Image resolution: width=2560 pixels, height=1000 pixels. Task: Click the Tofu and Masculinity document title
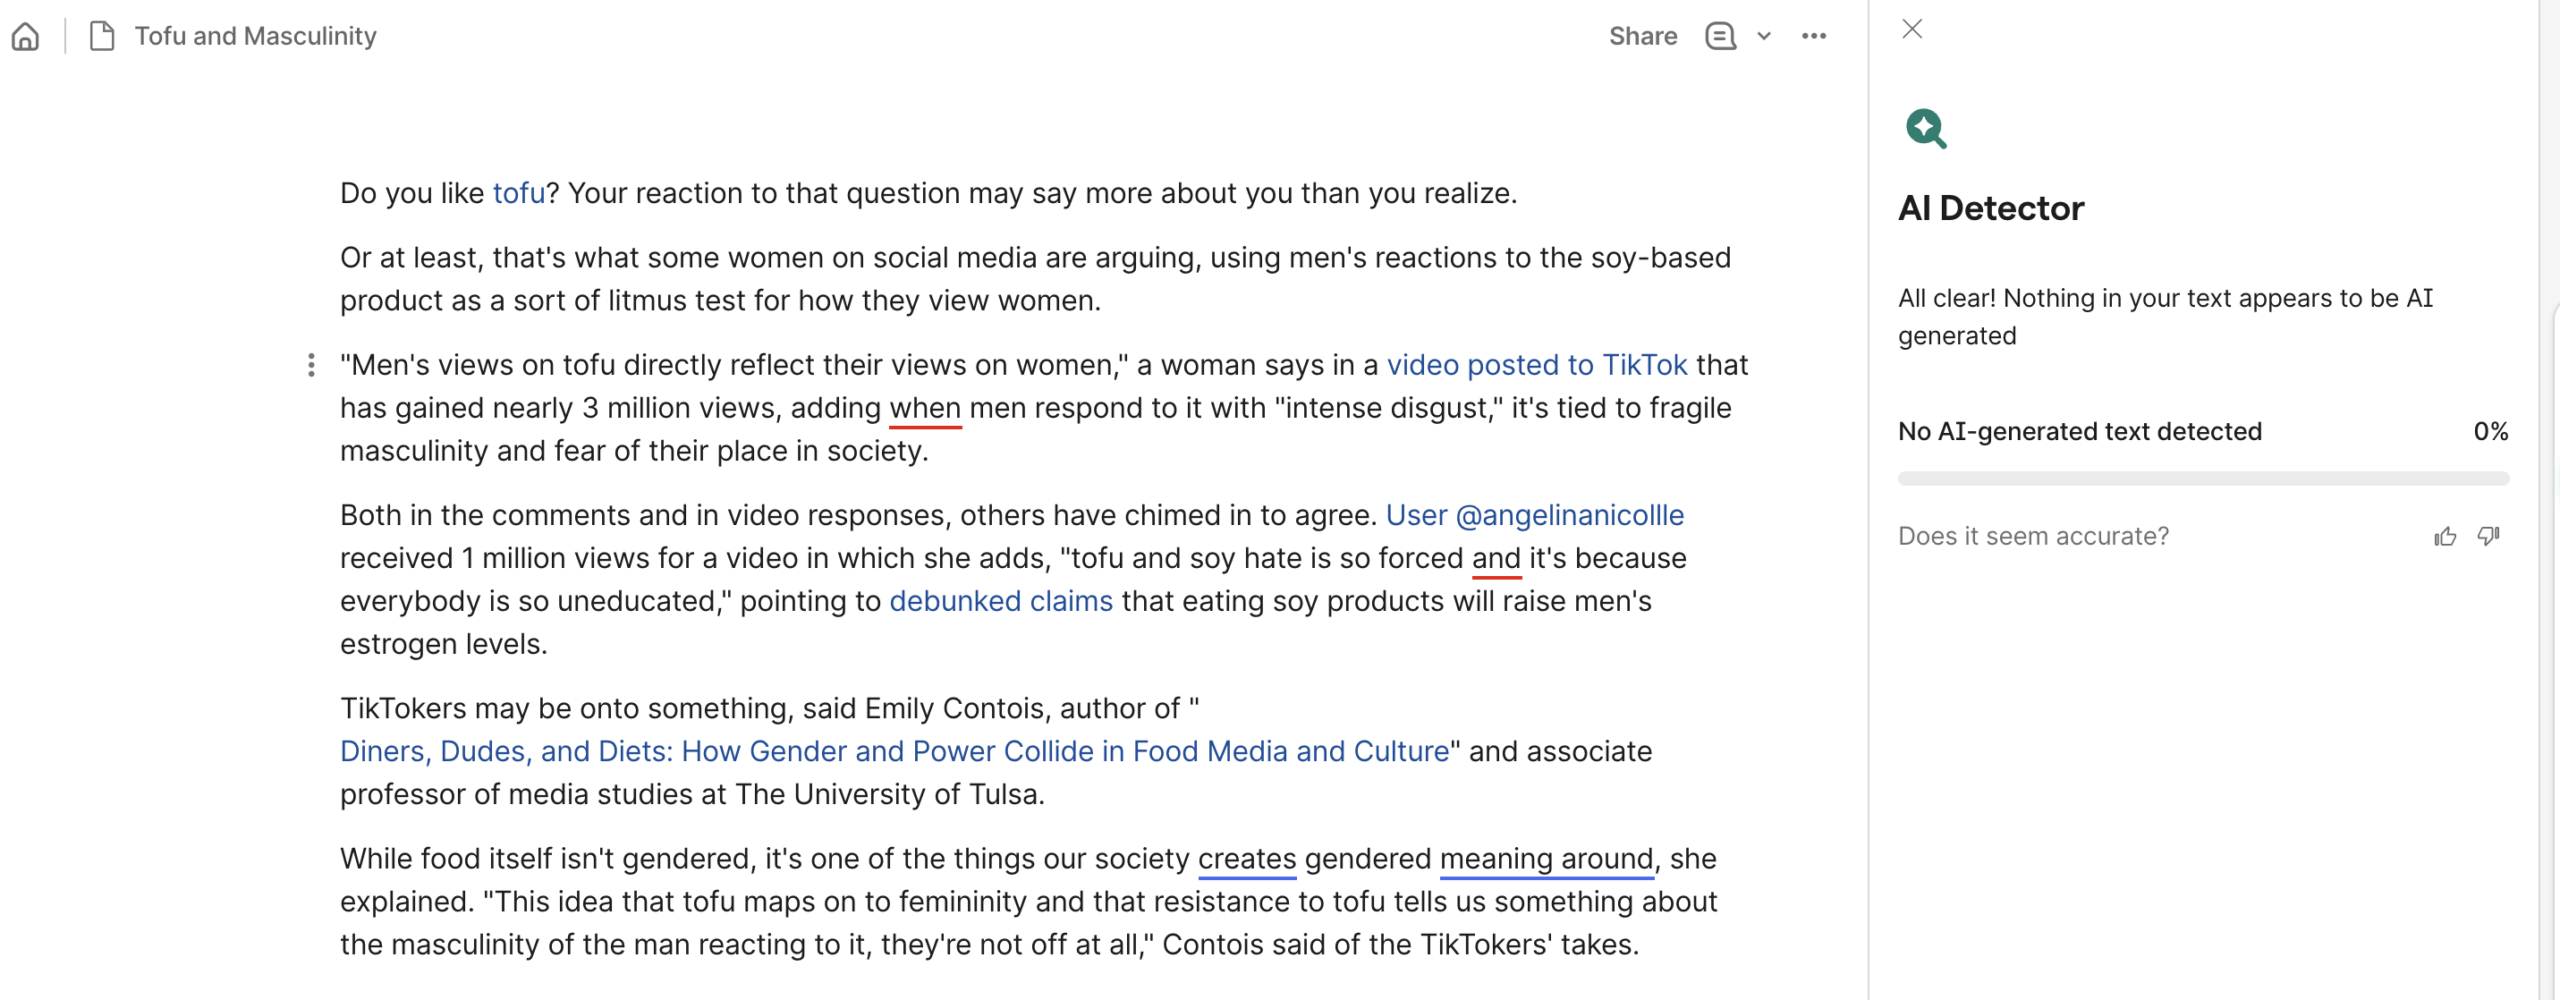tap(256, 36)
